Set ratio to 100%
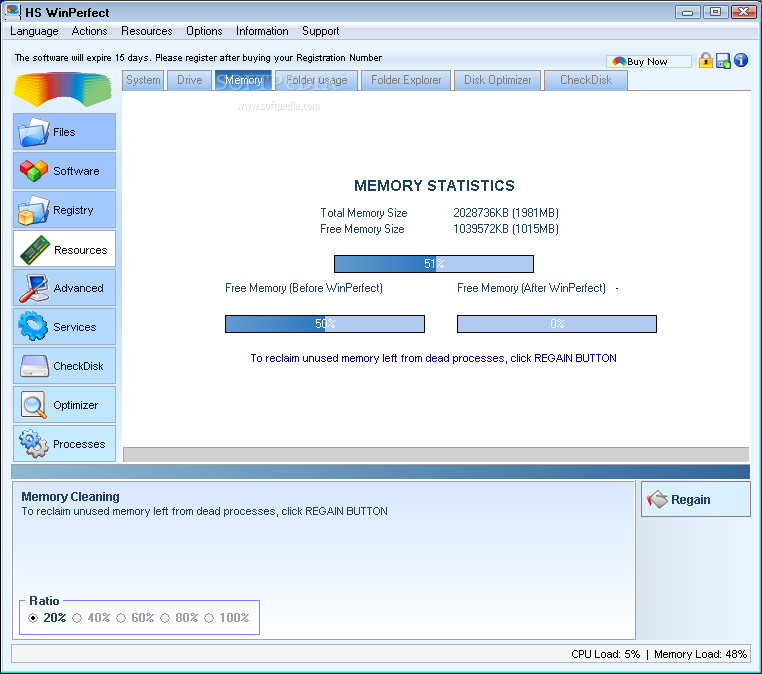This screenshot has width=762, height=674. pyautogui.click(x=209, y=618)
